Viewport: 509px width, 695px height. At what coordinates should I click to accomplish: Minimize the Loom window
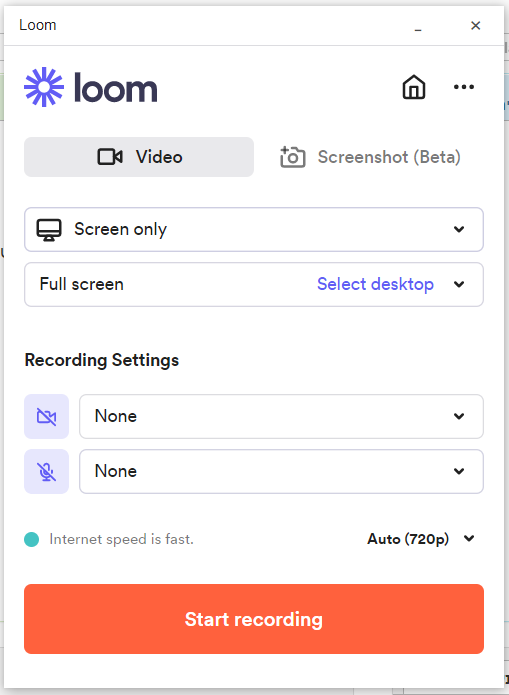click(x=418, y=26)
